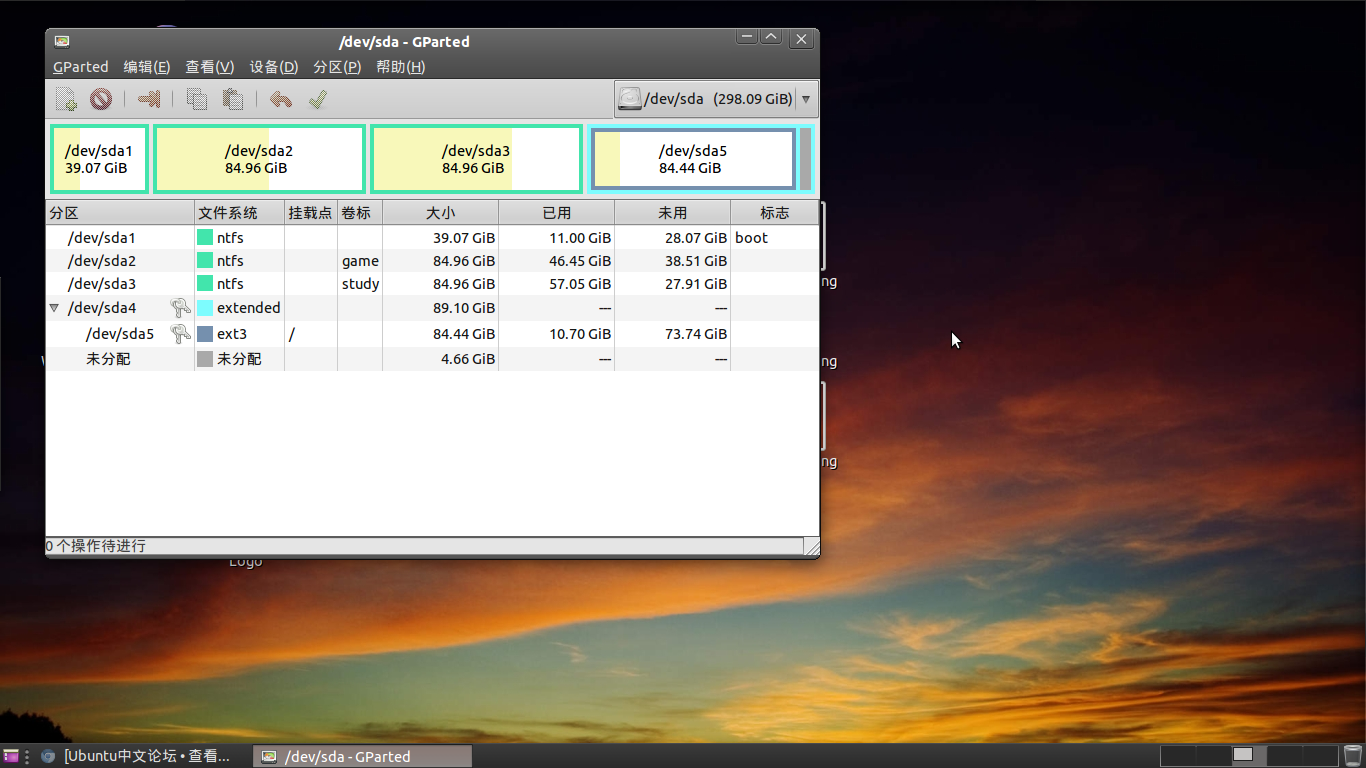
Task: Sort by 标志 column header
Action: [774, 212]
